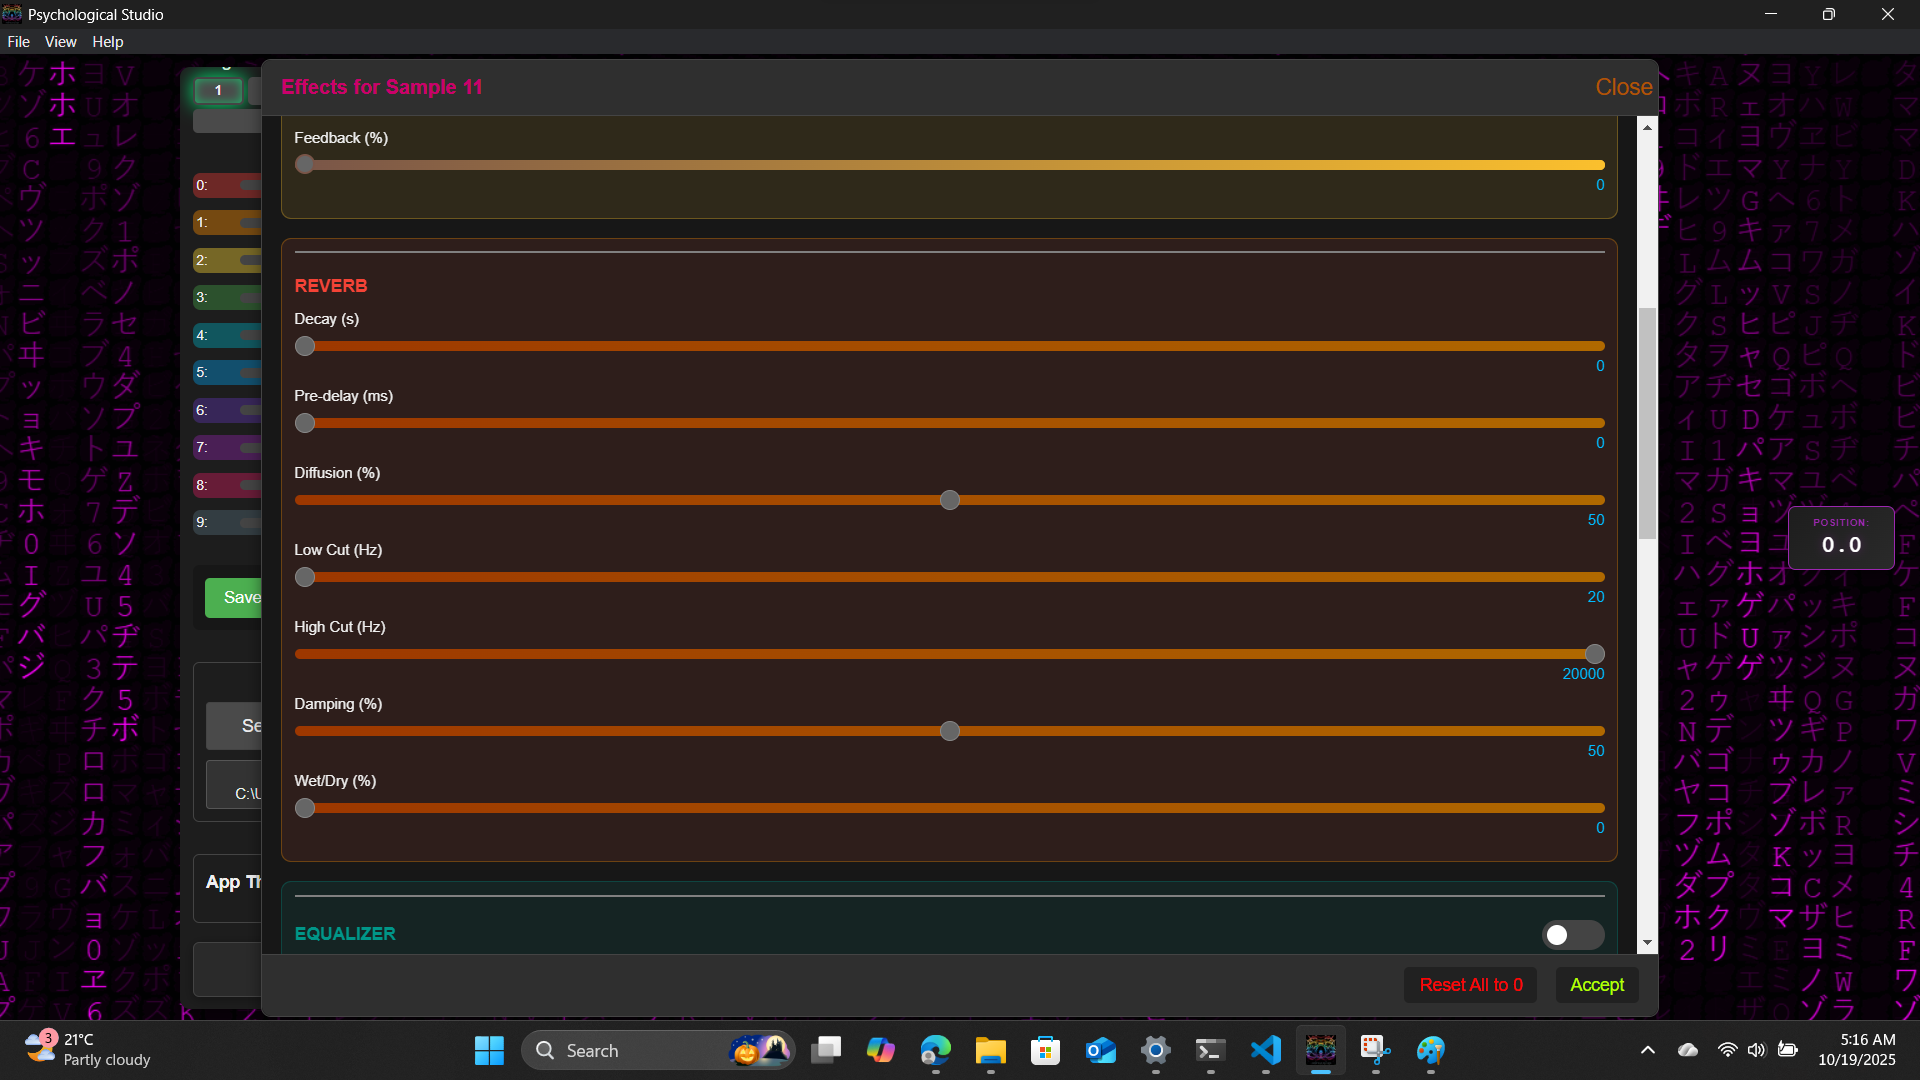The height and width of the screenshot is (1080, 1920).
Task: Open Copilot icon in taskbar
Action: [880, 1050]
